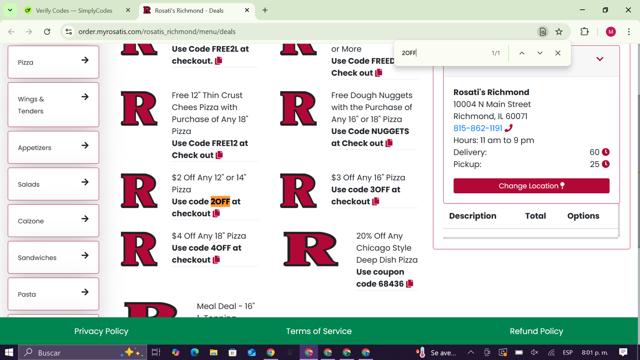Open the Sandwiches menu category
This screenshot has height=360, width=640.
tap(53, 258)
